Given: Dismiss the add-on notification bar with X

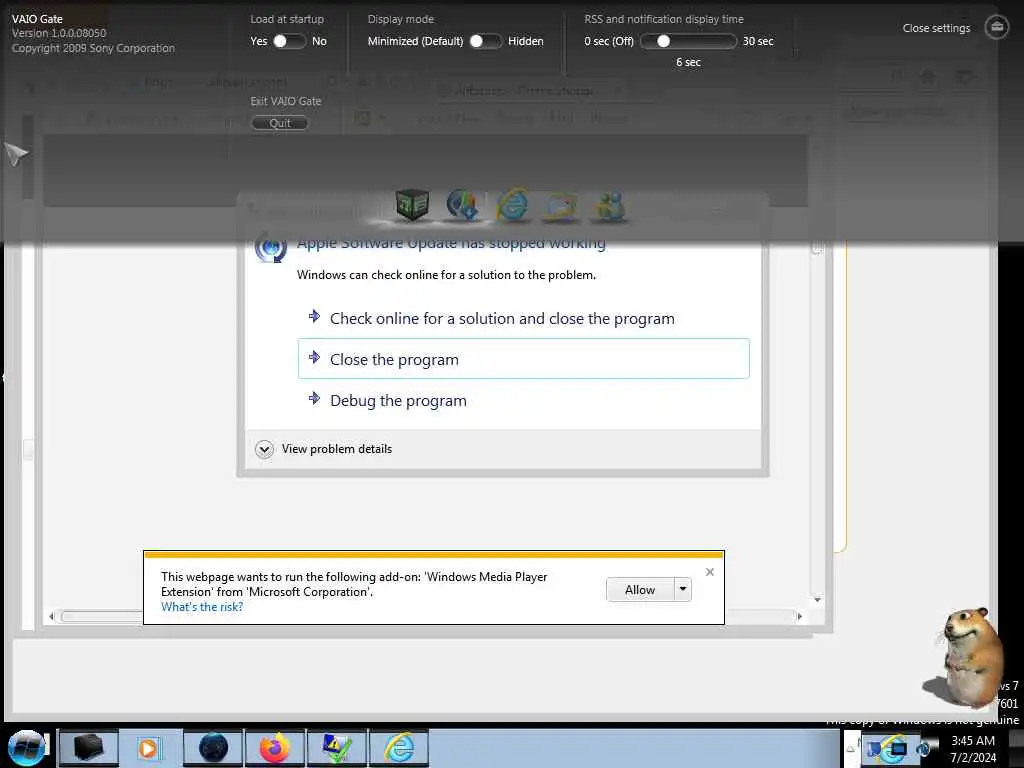Looking at the screenshot, I should [710, 572].
